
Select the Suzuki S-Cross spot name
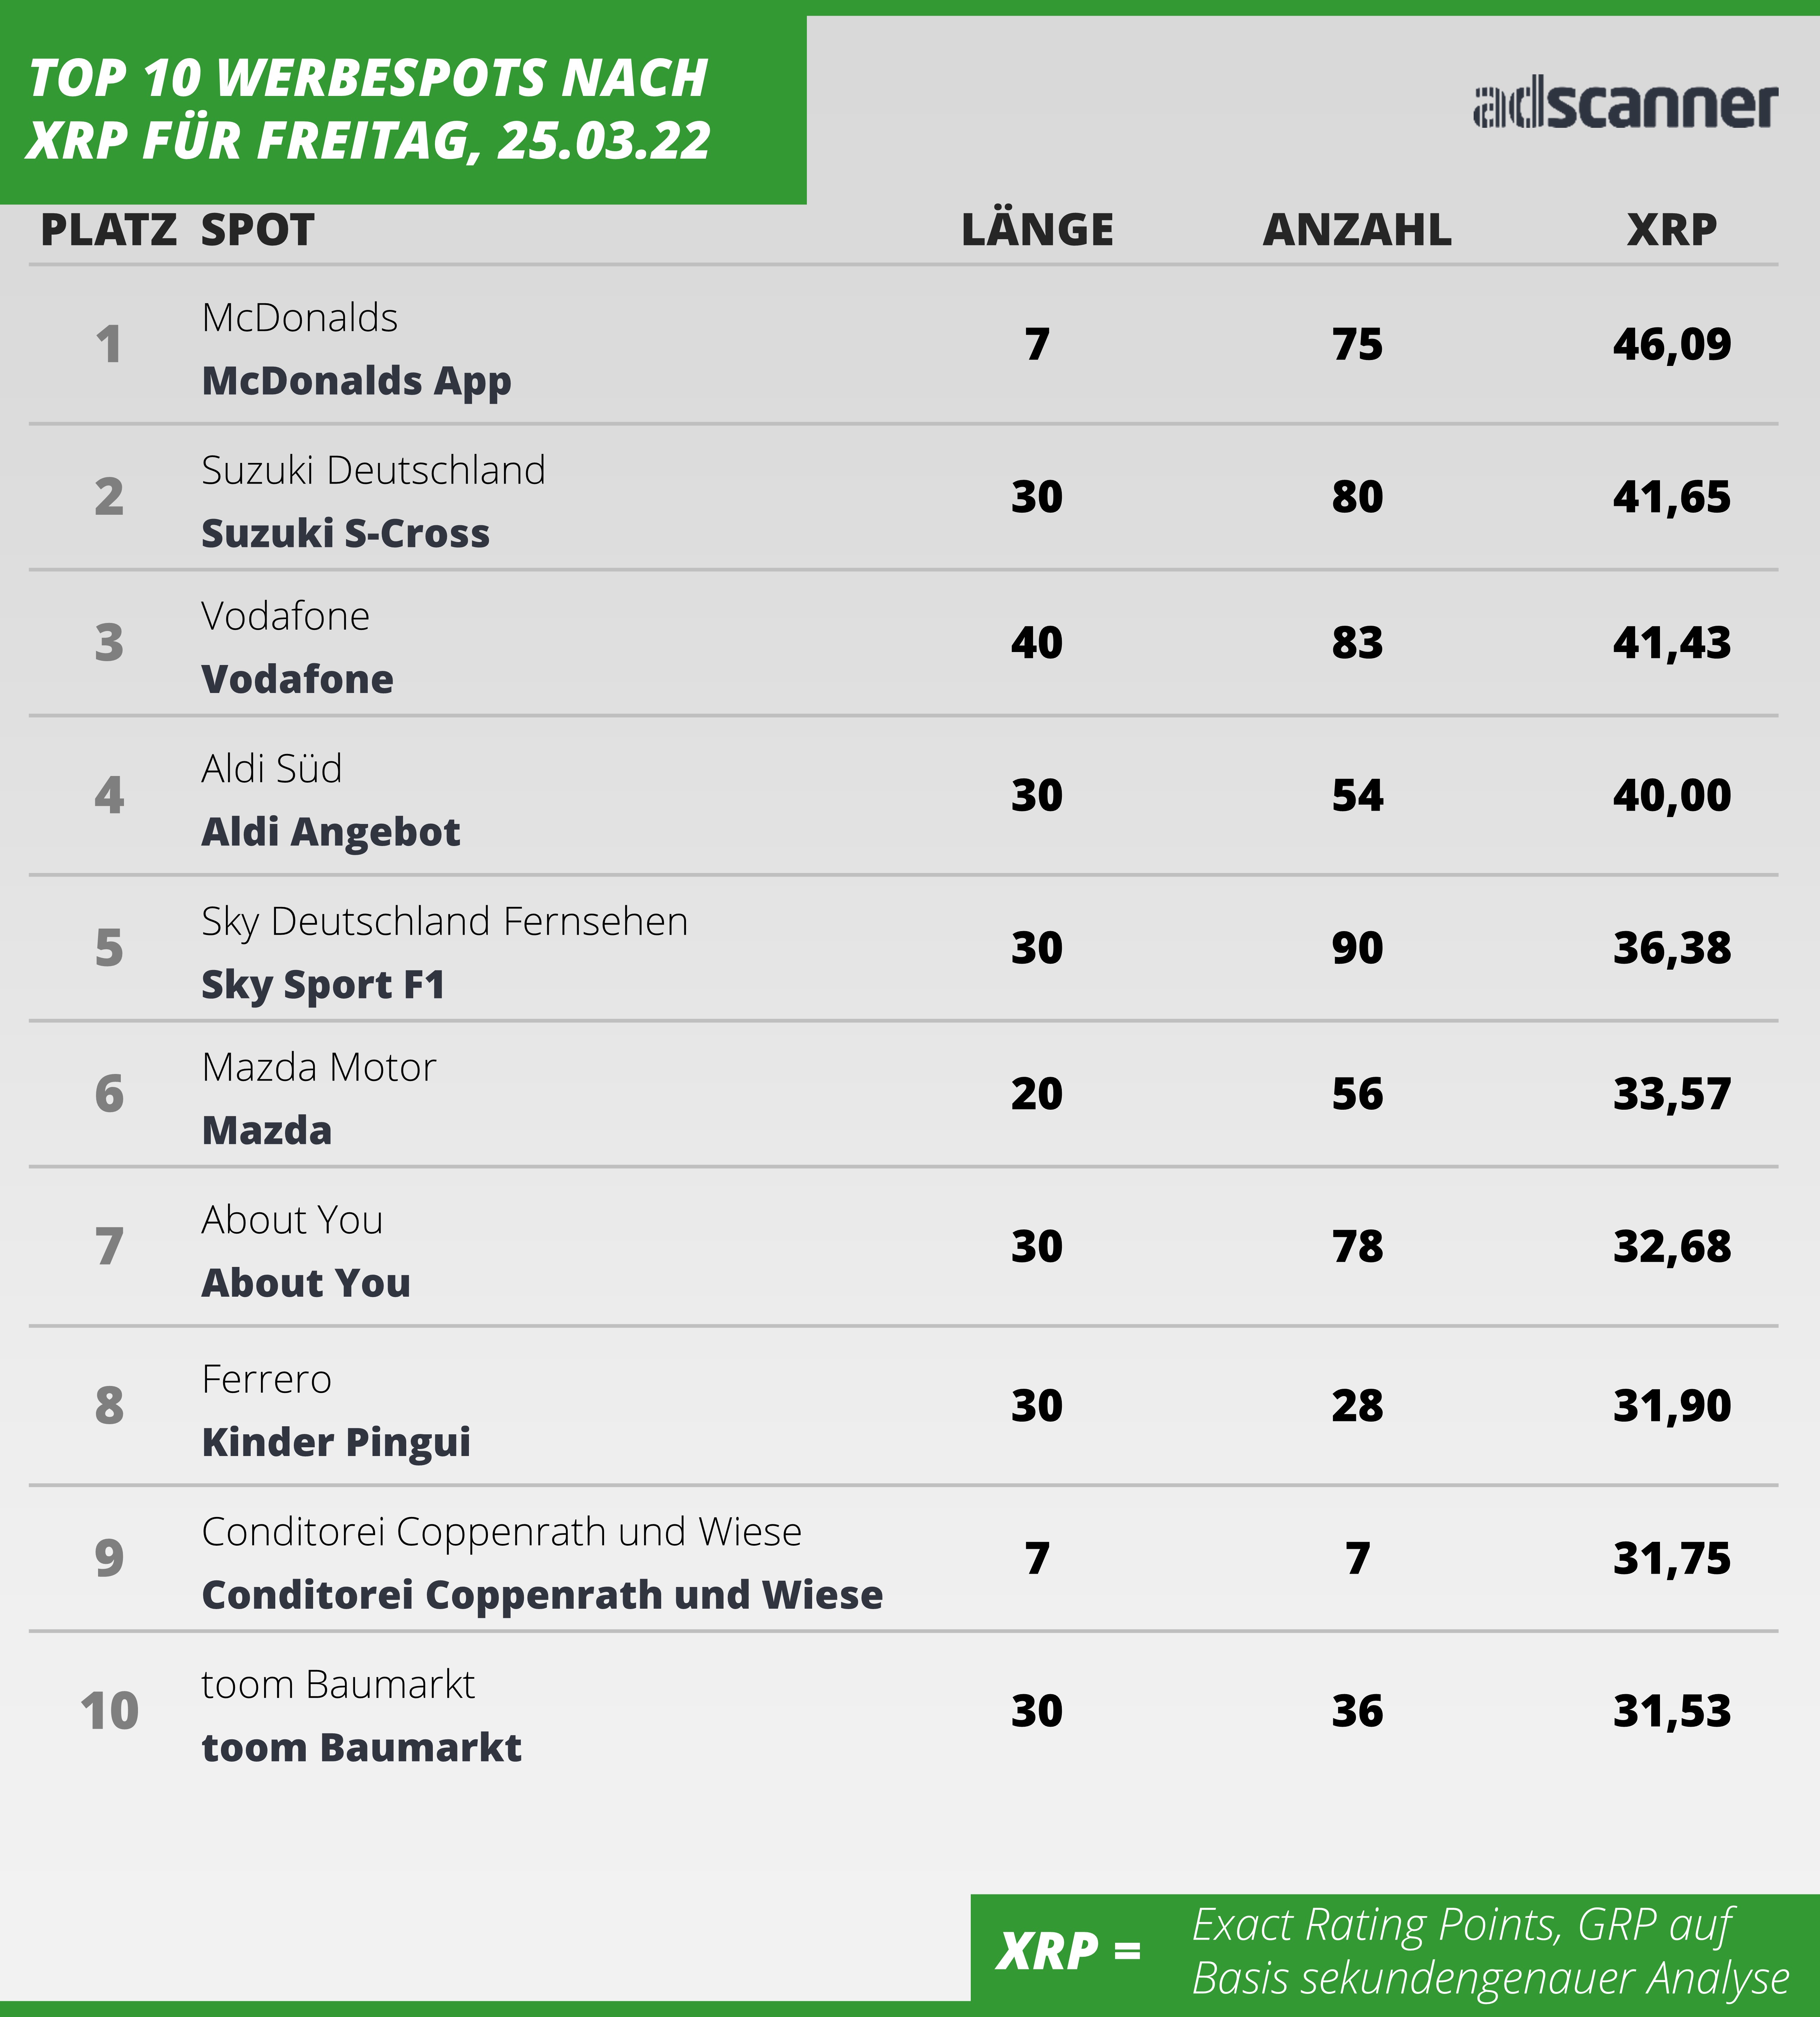345,533
